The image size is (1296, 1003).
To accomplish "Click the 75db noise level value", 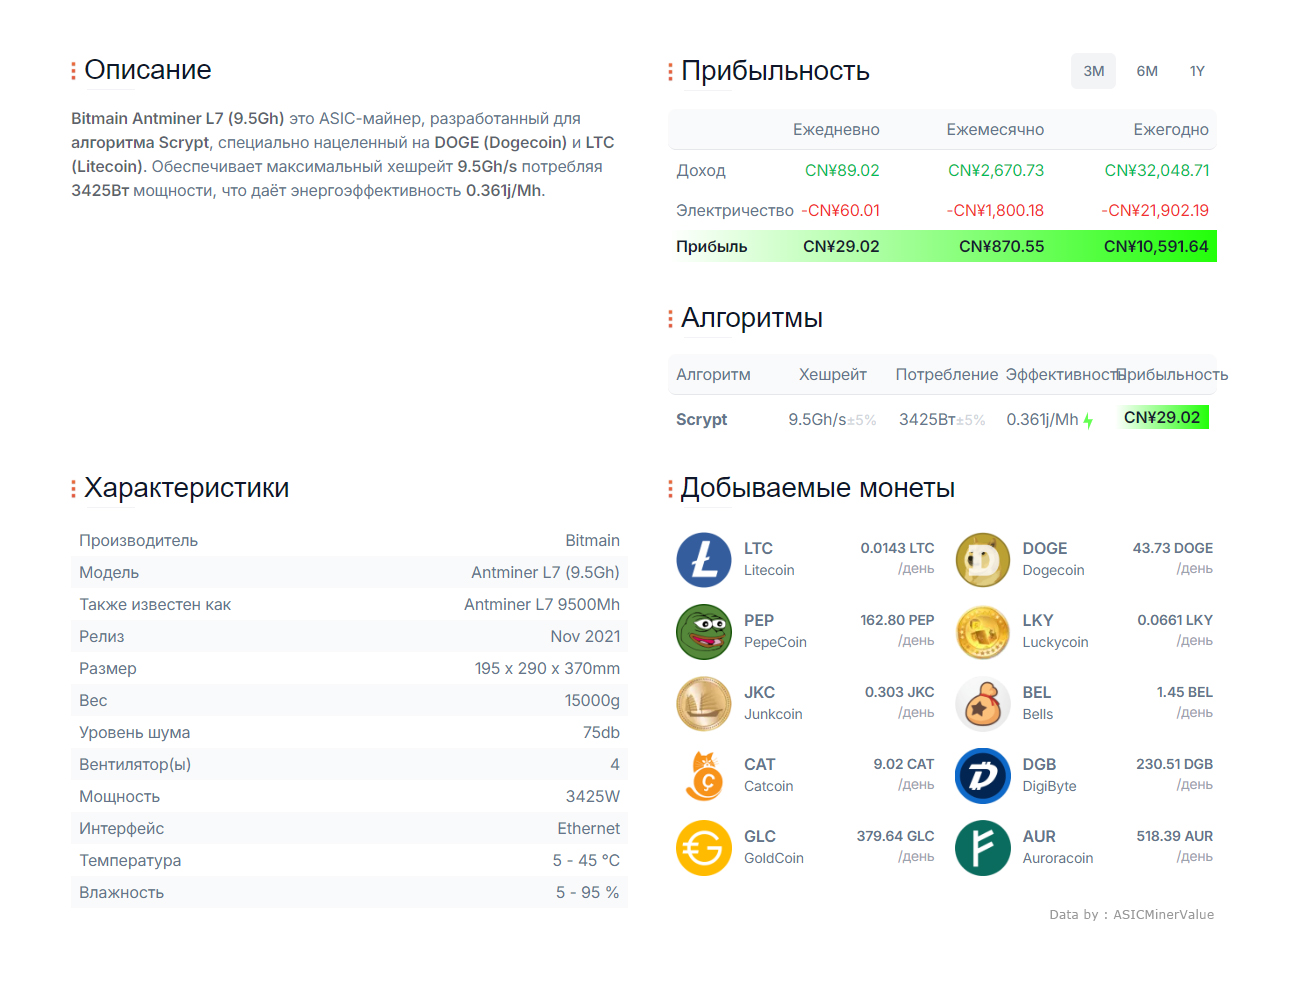I will tap(601, 732).
